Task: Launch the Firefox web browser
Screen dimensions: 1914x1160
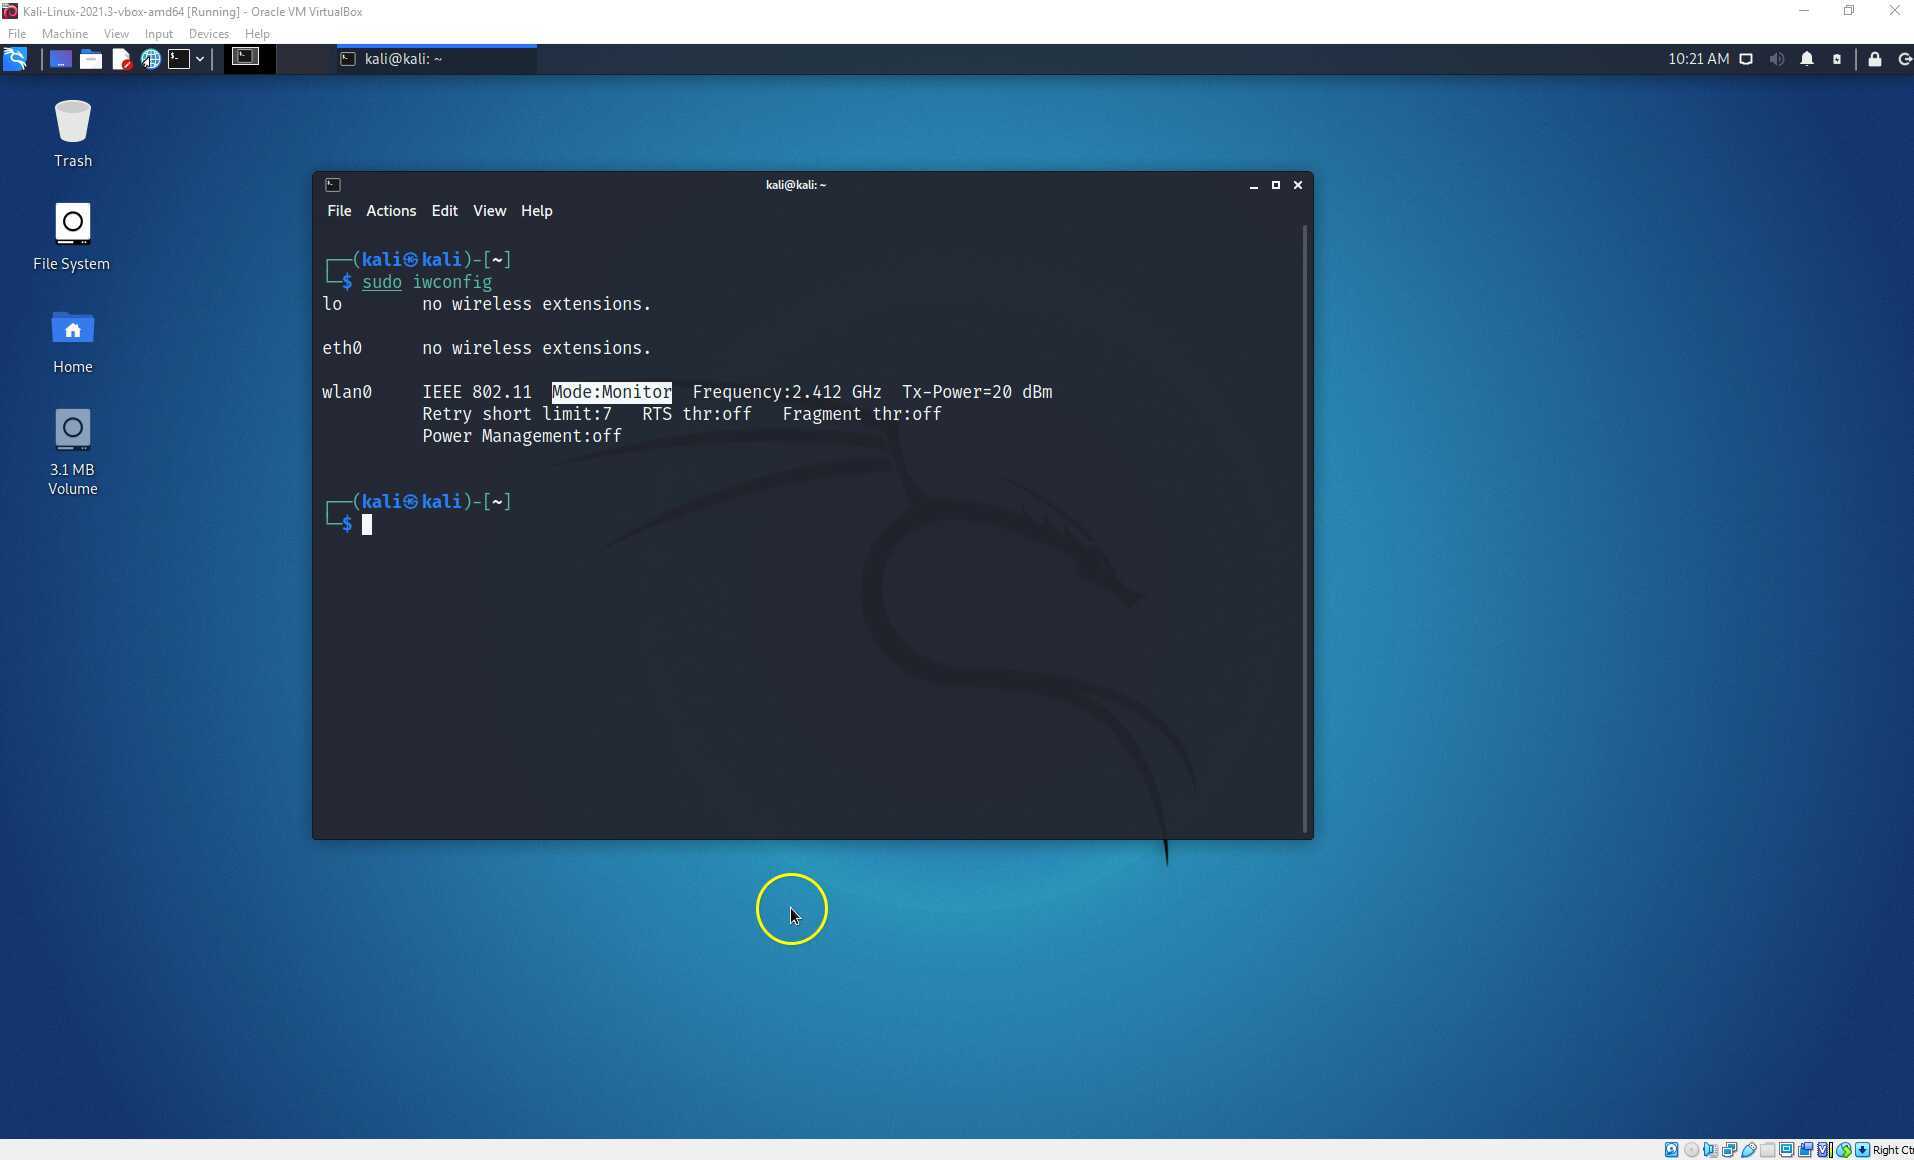Action: pos(152,59)
